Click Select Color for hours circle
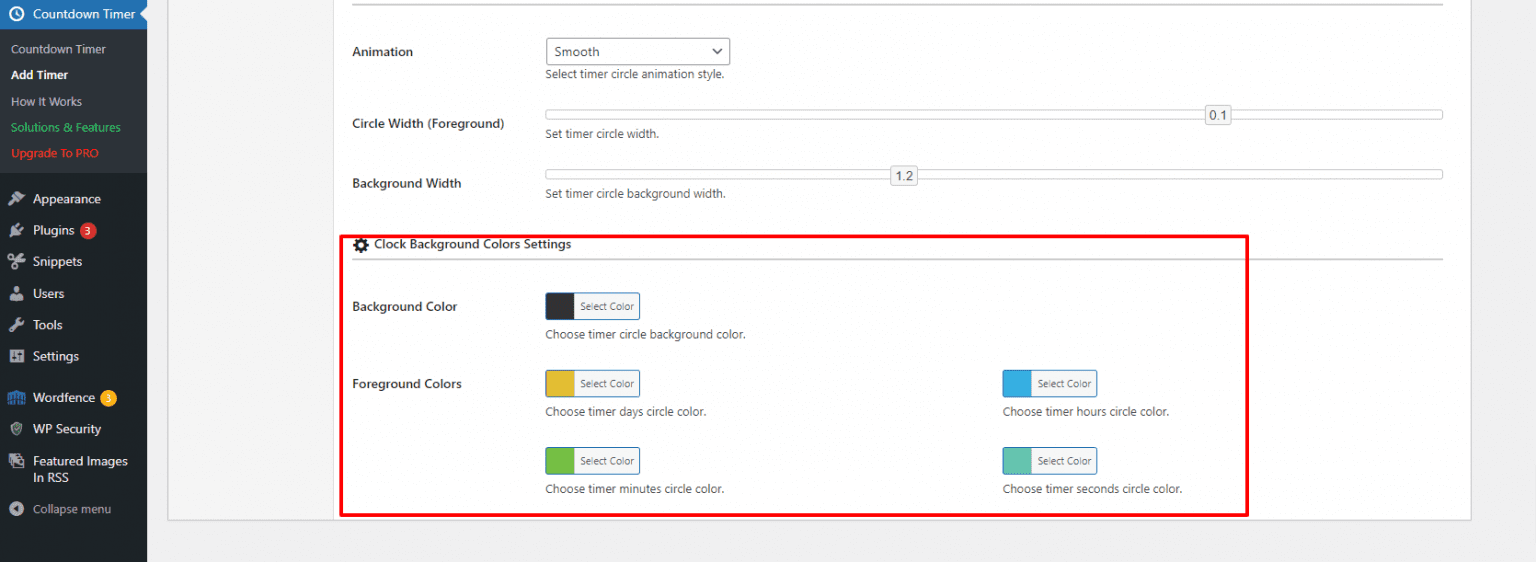This screenshot has width=1536, height=562. [x=1064, y=384]
